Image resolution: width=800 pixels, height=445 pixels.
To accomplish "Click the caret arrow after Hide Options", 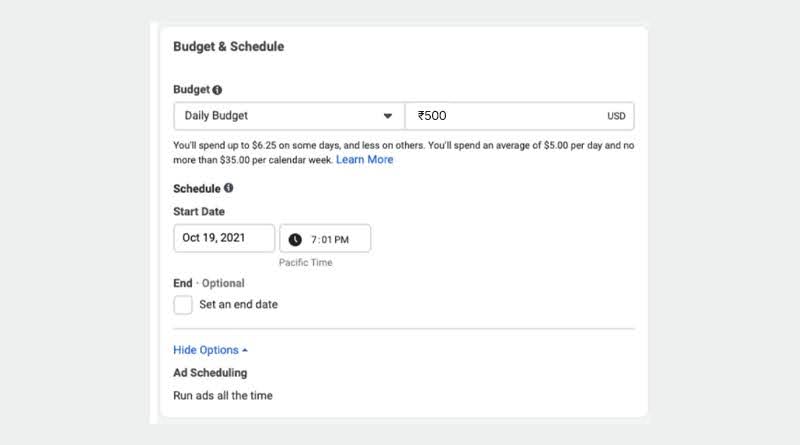I will pyautogui.click(x=245, y=350).
